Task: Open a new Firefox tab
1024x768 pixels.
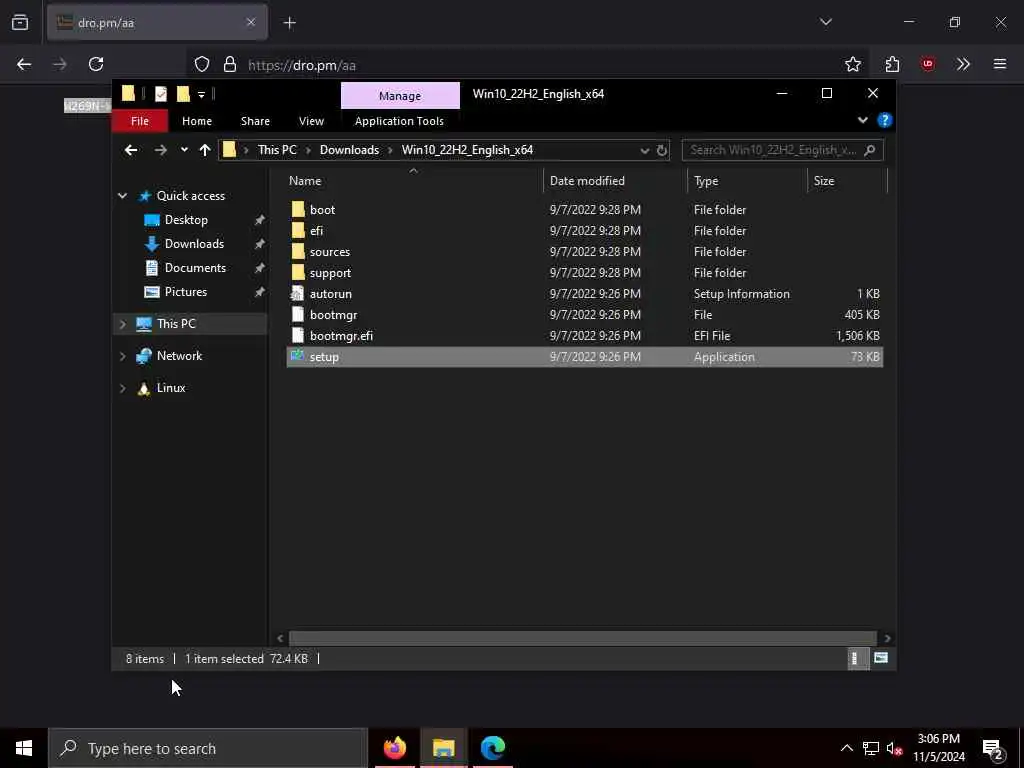Action: pyautogui.click(x=289, y=23)
